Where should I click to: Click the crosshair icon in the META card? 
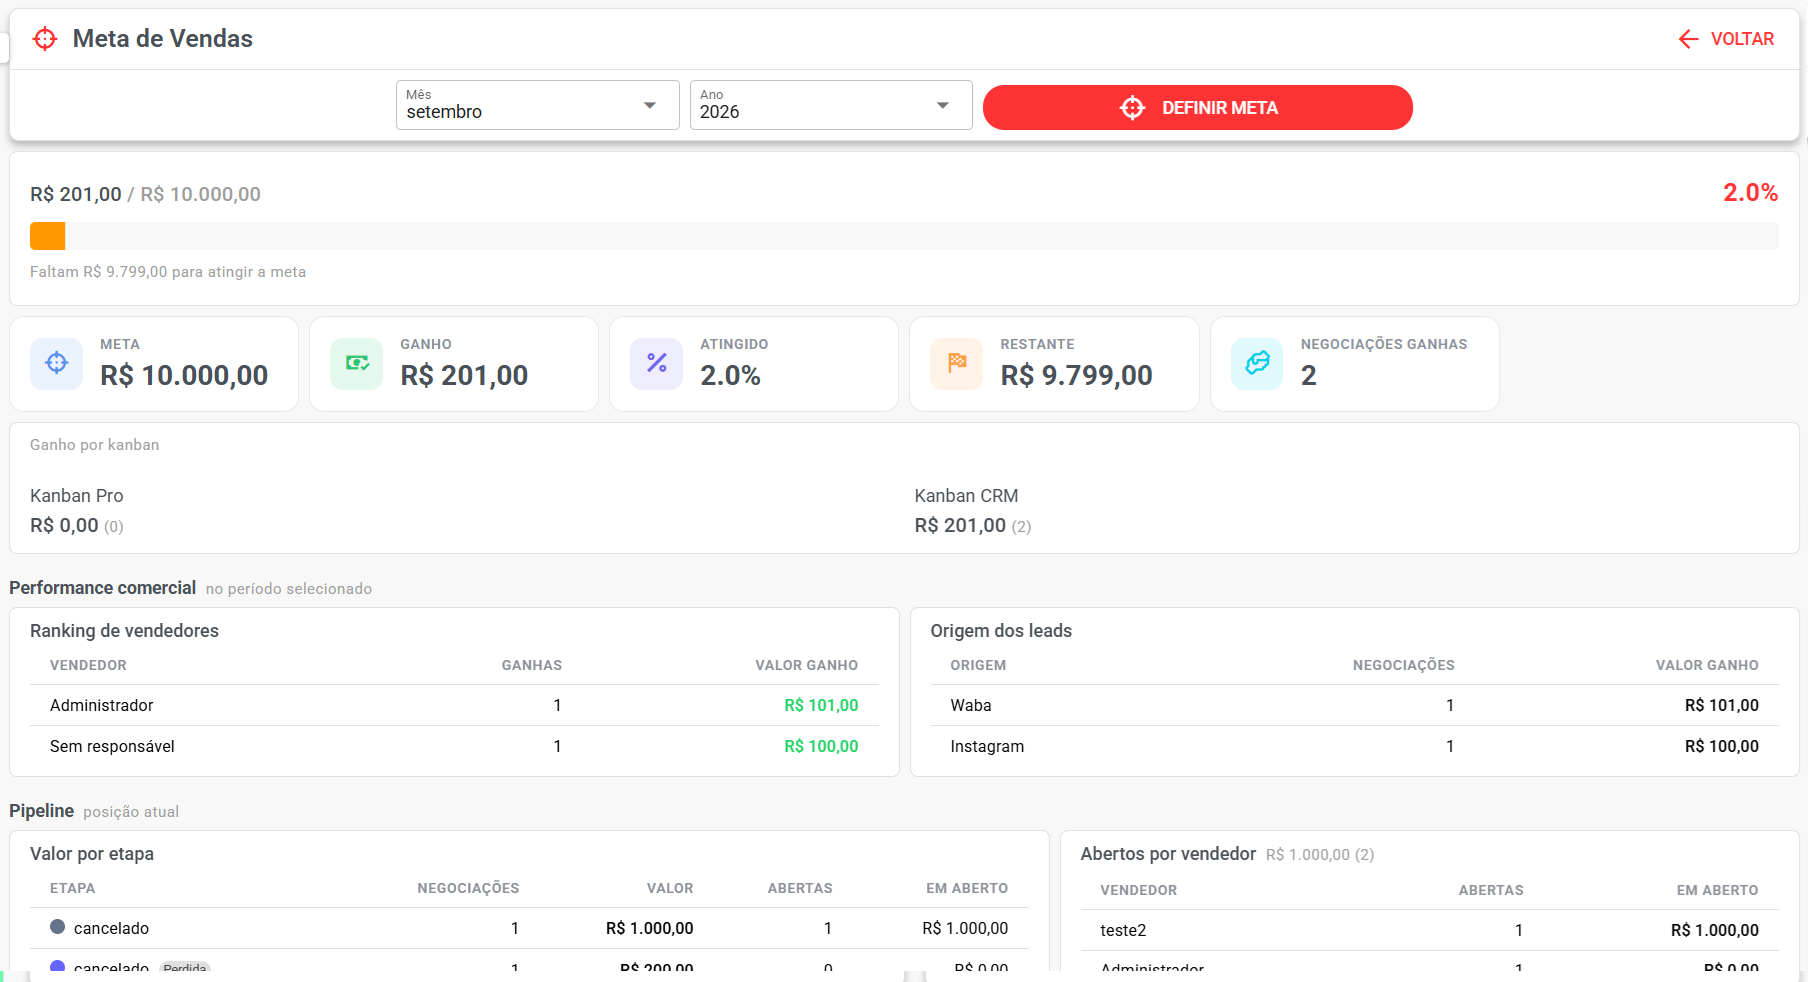(57, 363)
